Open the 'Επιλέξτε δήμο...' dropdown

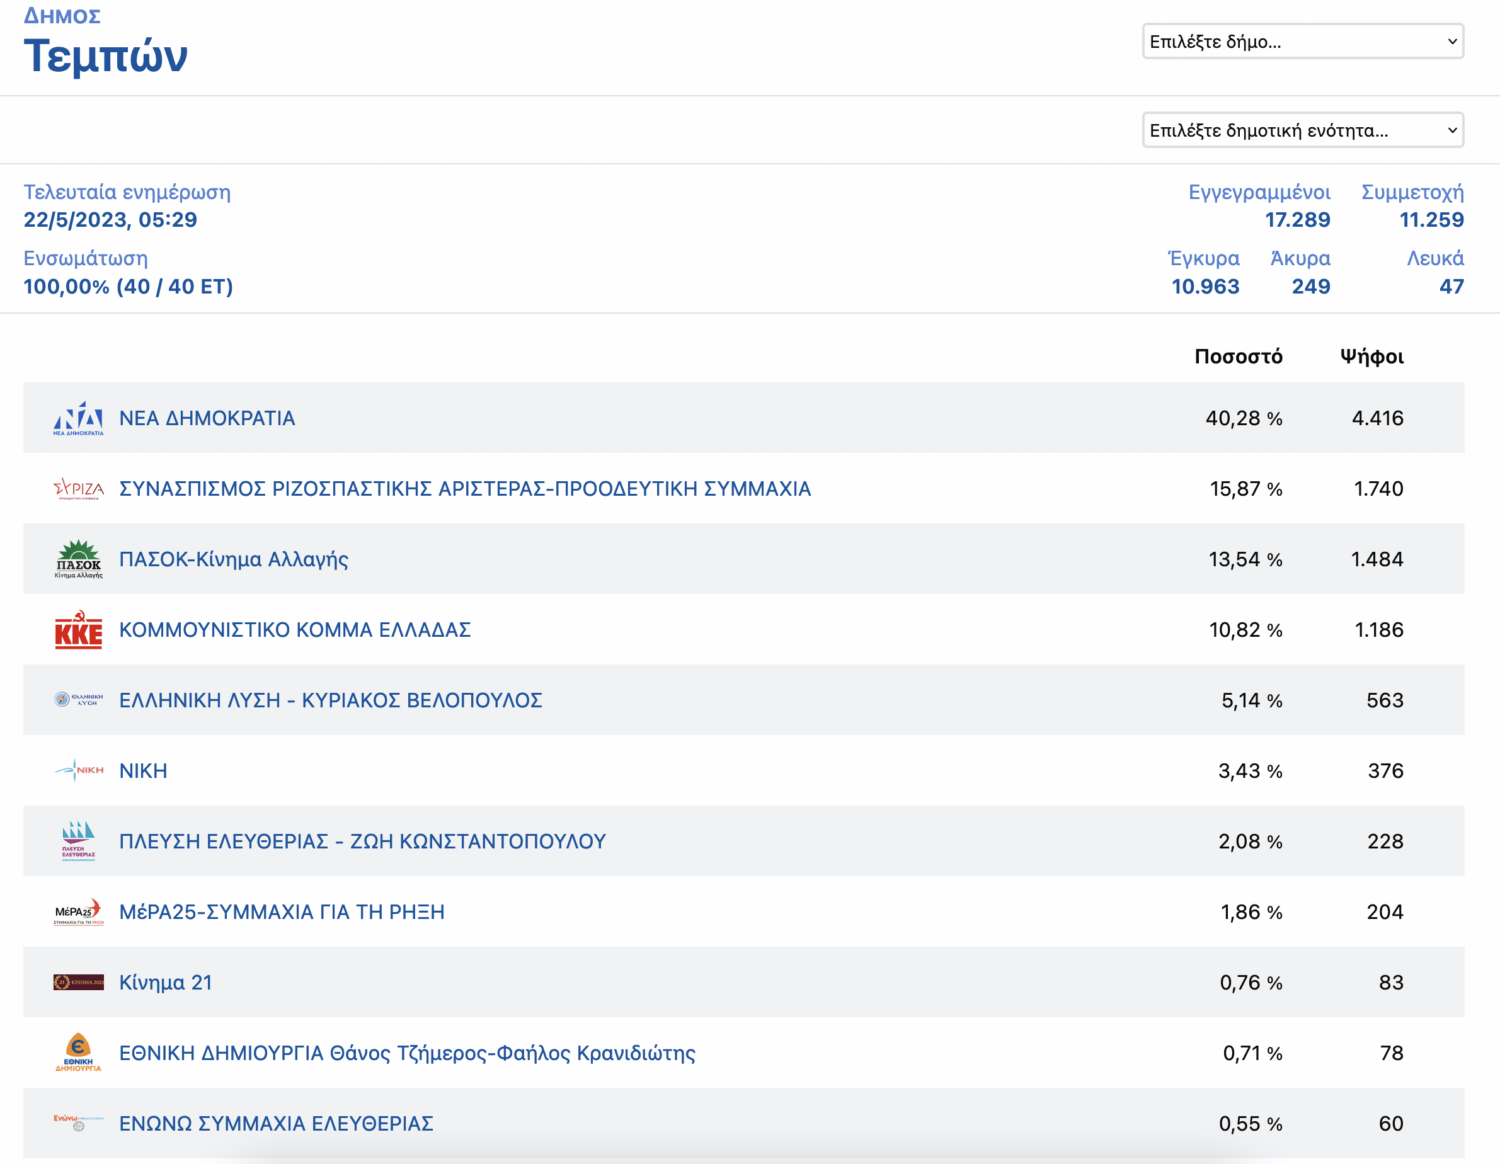coord(1303,41)
